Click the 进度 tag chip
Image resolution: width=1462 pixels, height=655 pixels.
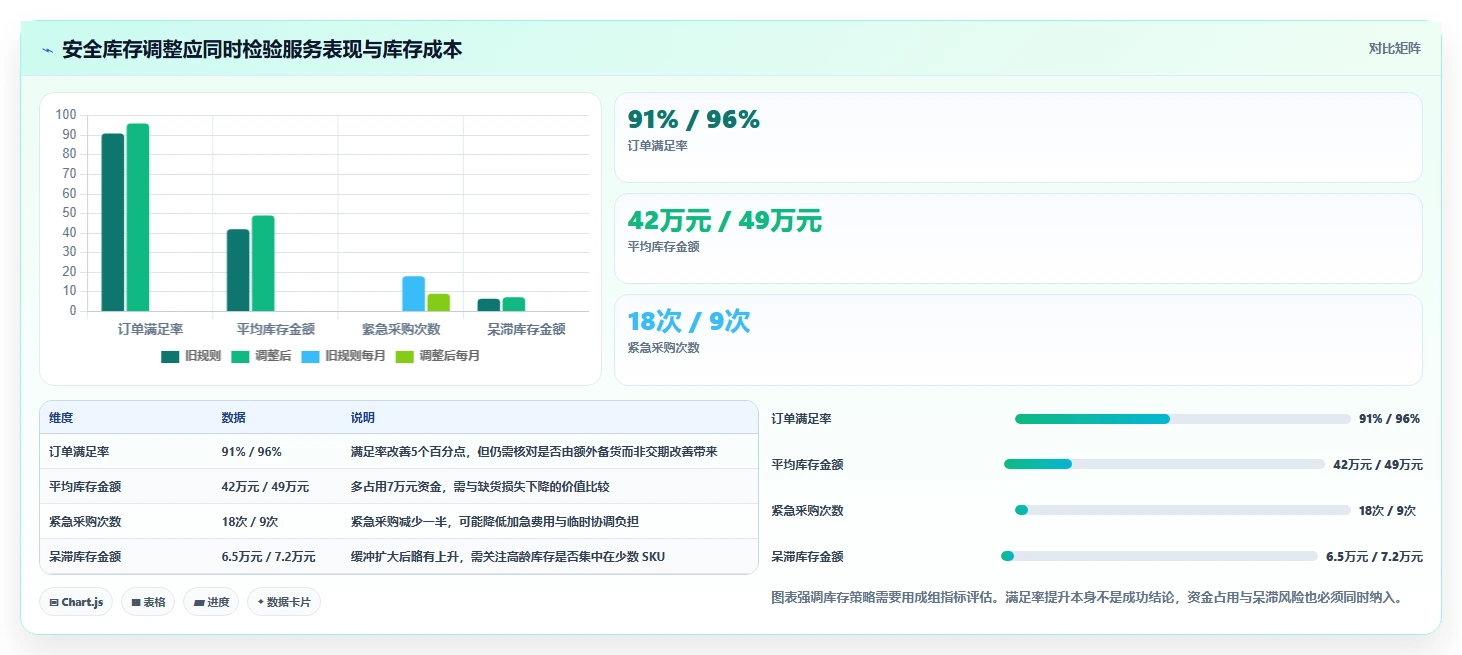coord(211,602)
